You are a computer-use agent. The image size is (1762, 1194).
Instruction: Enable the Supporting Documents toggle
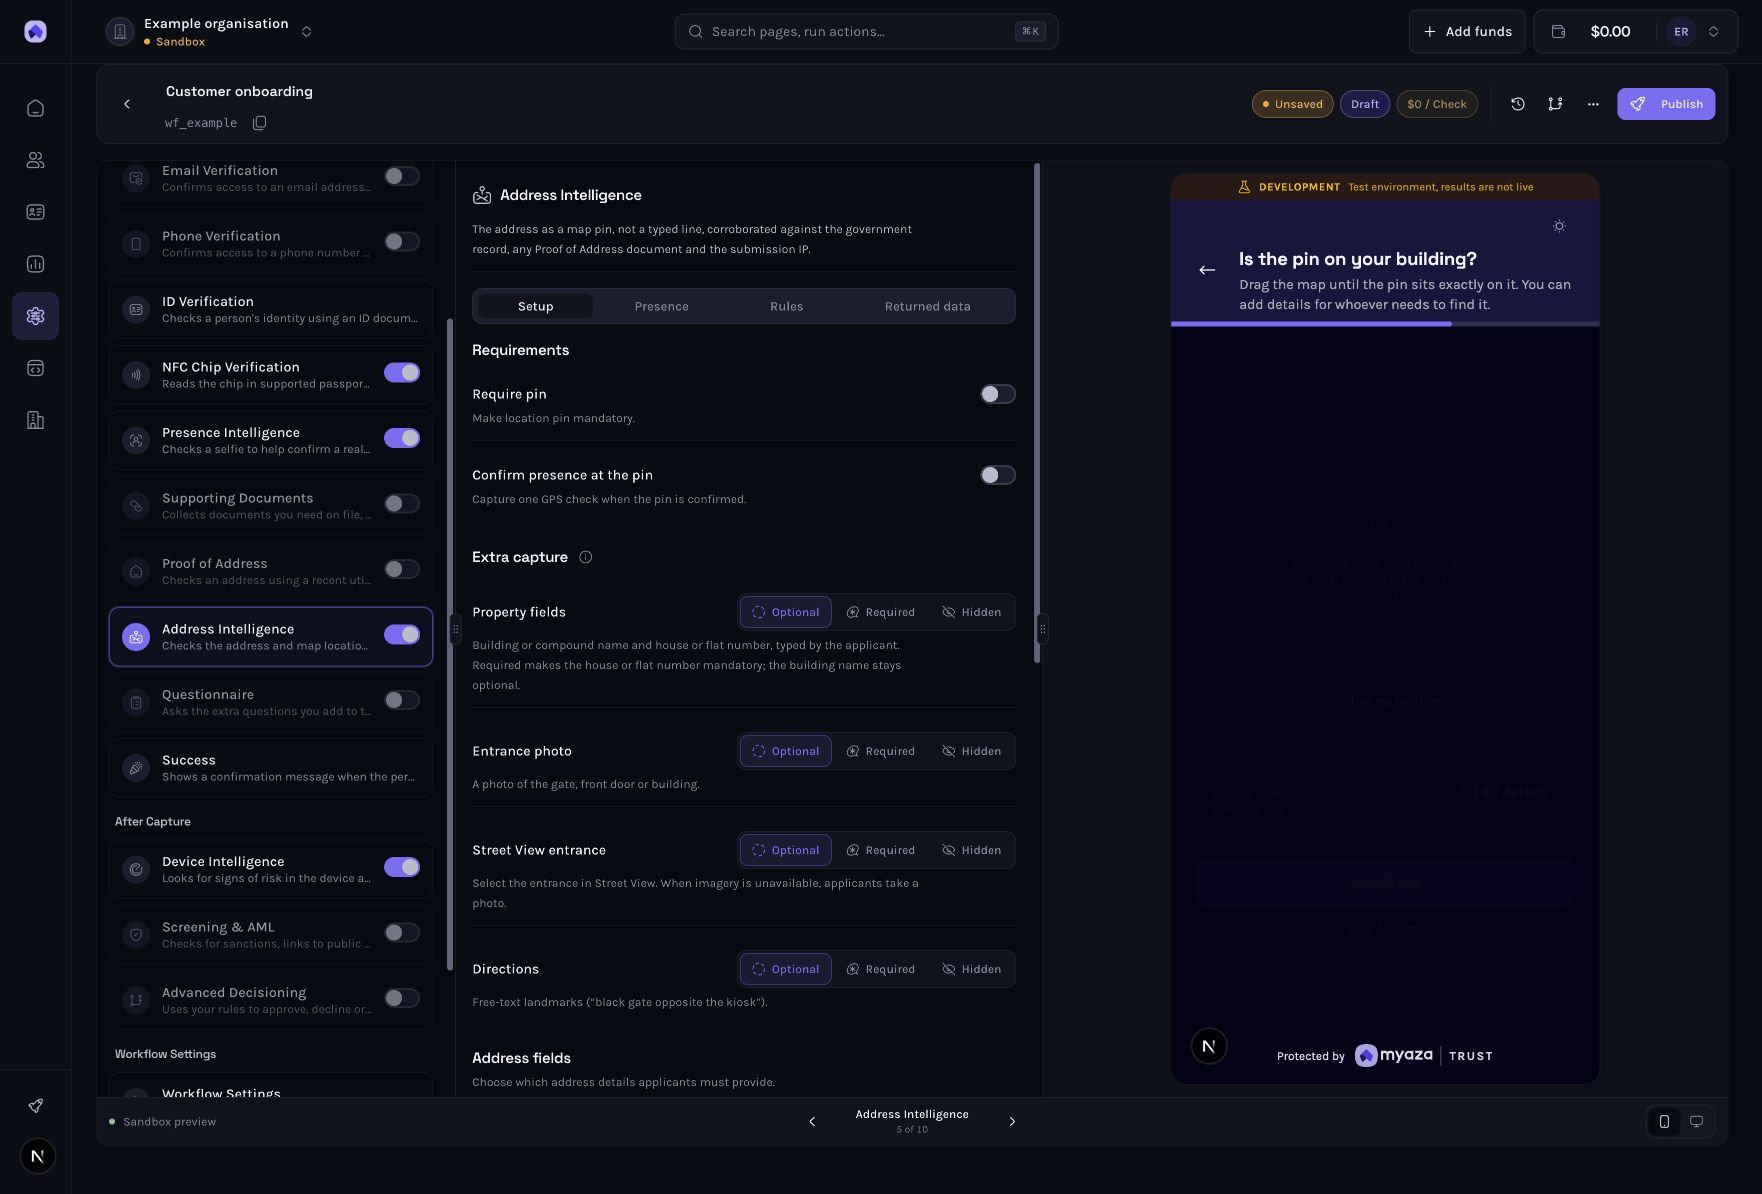tap(402, 504)
